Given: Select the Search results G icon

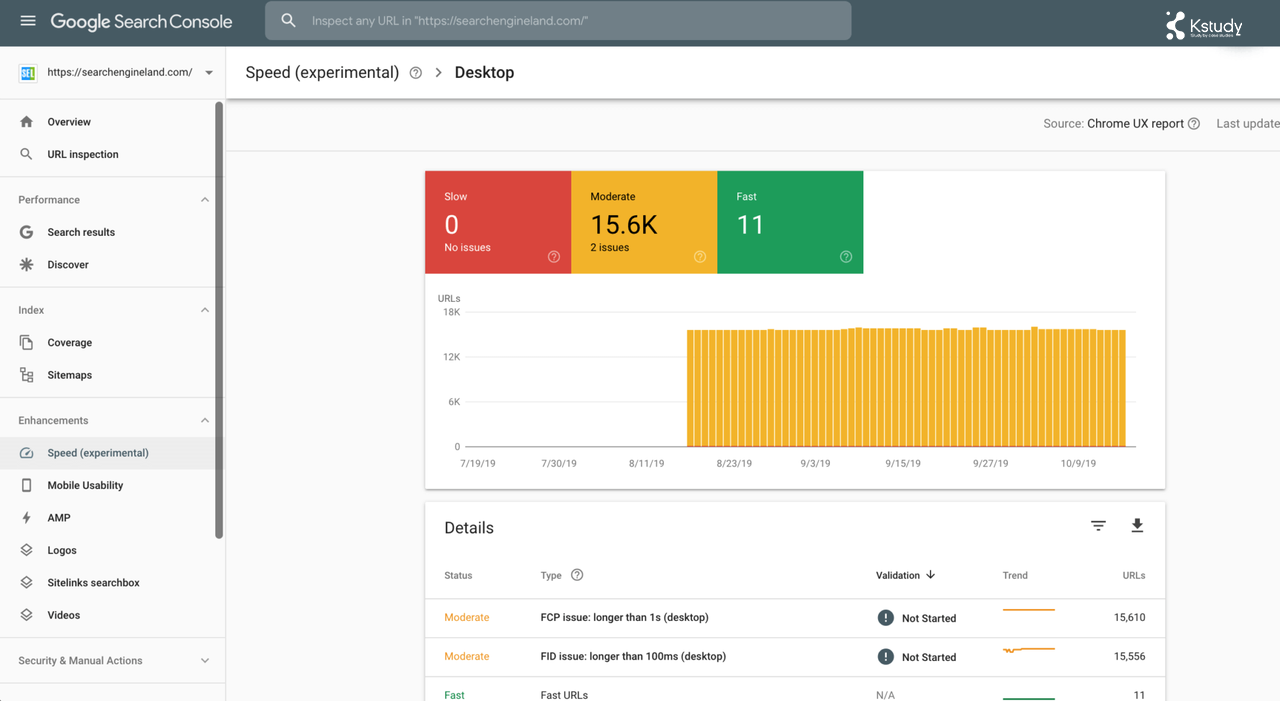Looking at the screenshot, I should tap(28, 231).
